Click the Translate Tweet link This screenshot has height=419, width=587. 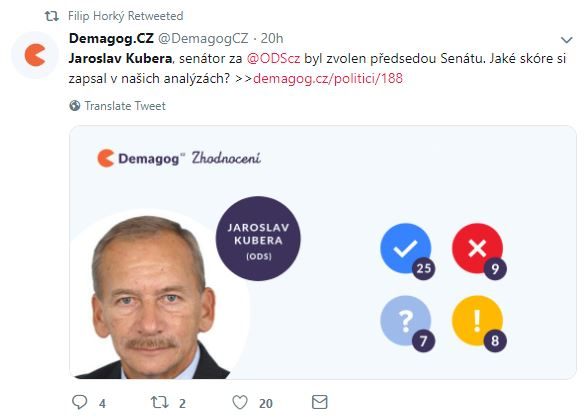125,106
